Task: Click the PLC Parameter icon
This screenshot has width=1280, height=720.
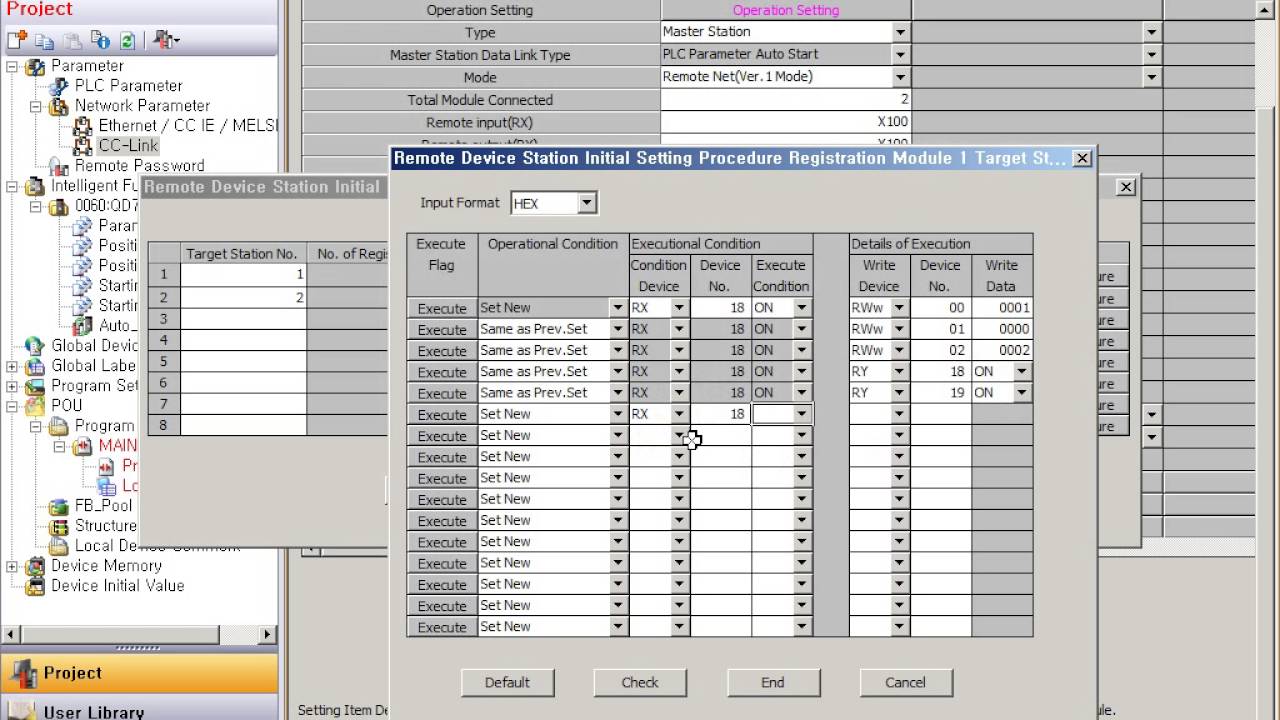Action: (60, 86)
